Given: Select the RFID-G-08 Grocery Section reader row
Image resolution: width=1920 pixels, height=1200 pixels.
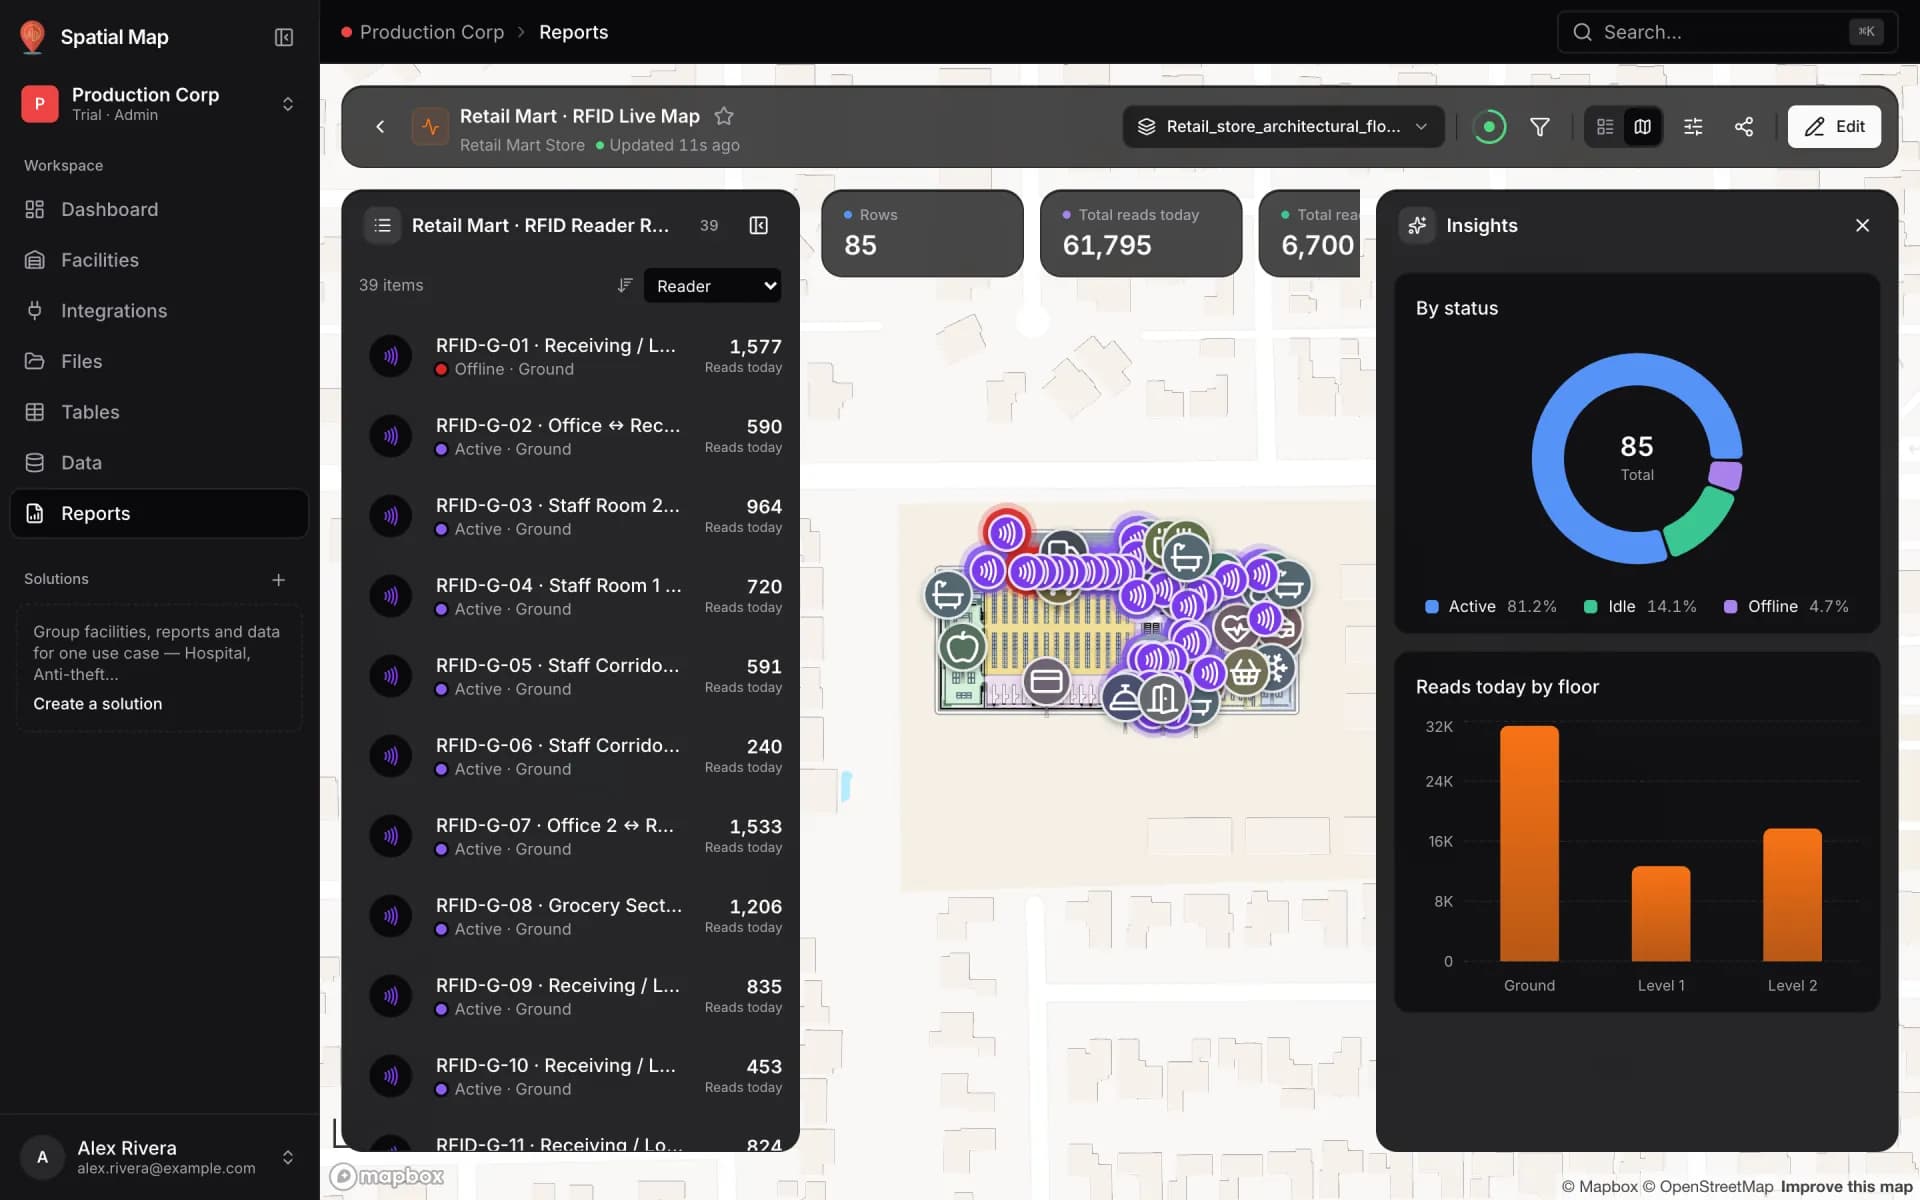Looking at the screenshot, I should point(570,916).
